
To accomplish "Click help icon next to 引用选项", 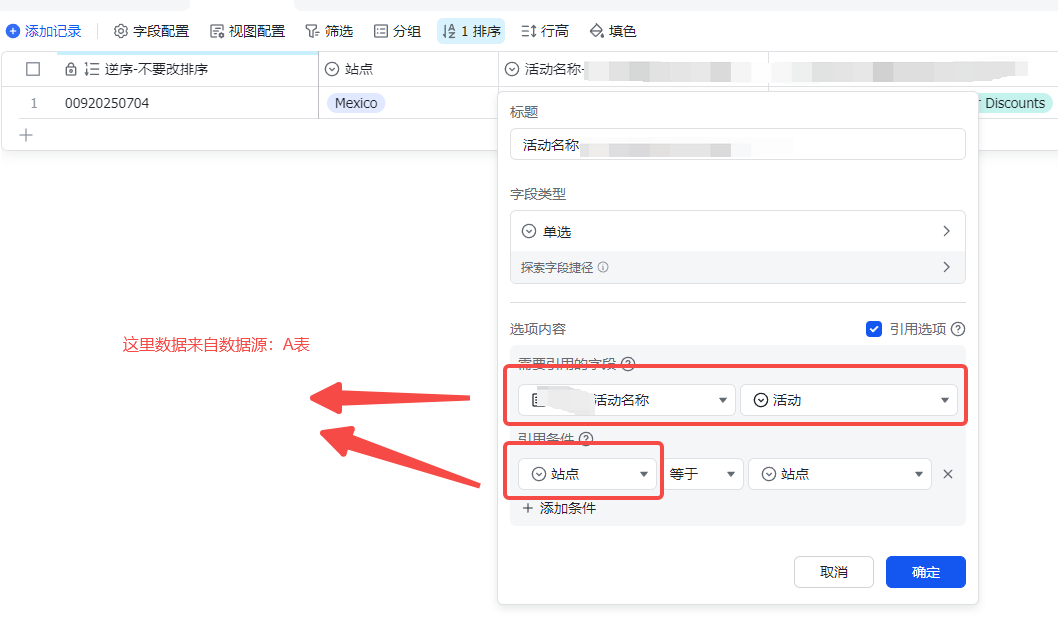I will click(958, 329).
